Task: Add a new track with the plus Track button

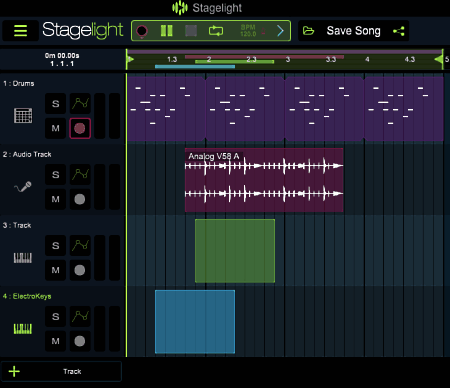Action: [61, 371]
